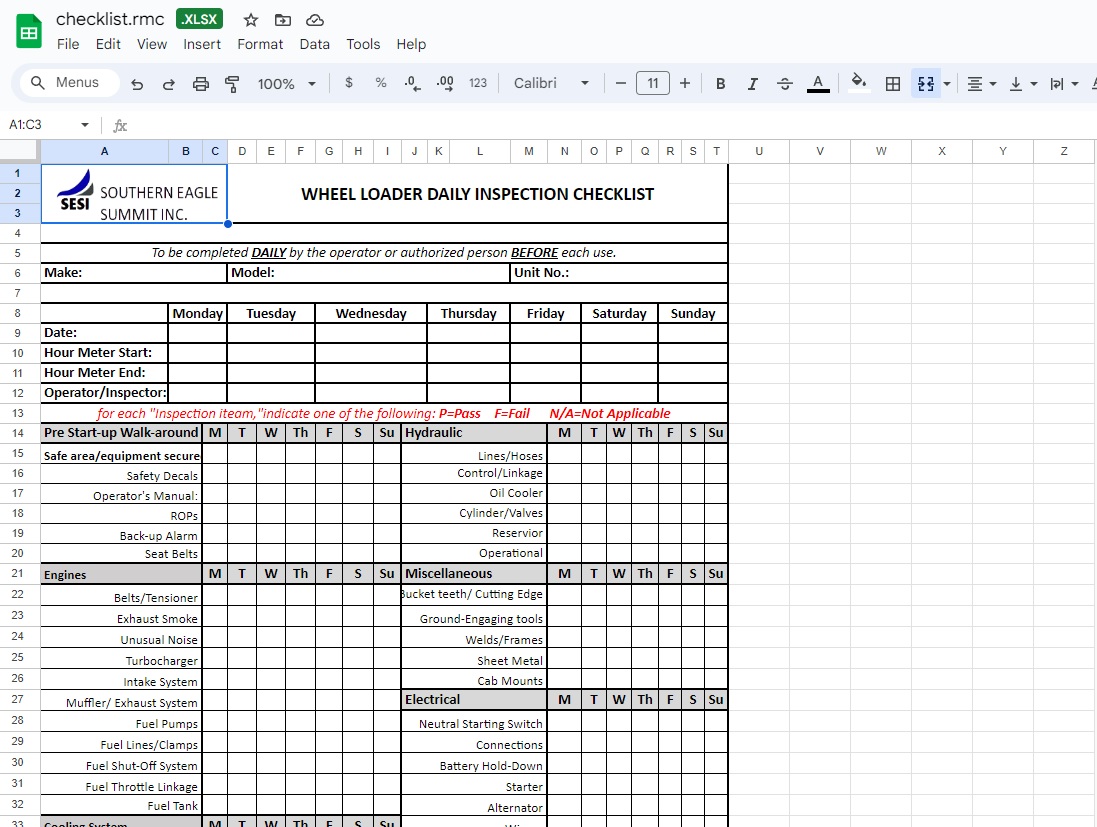Image resolution: width=1097 pixels, height=827 pixels.
Task: Click the Wheel Loader Daily Inspection Checklist title
Action: click(478, 195)
